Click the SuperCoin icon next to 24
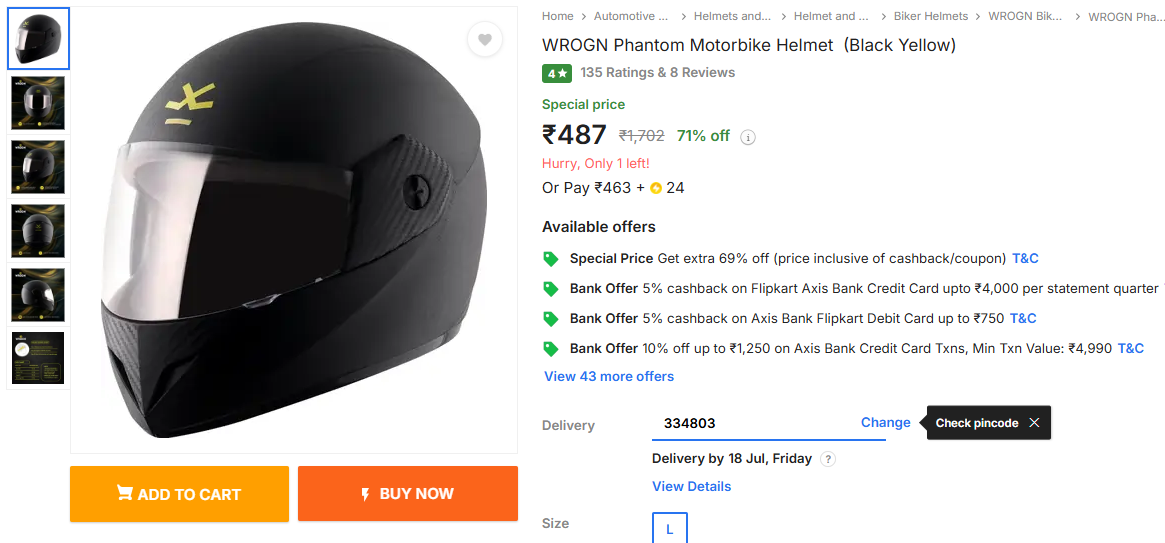The width and height of the screenshot is (1165, 543). [x=656, y=188]
